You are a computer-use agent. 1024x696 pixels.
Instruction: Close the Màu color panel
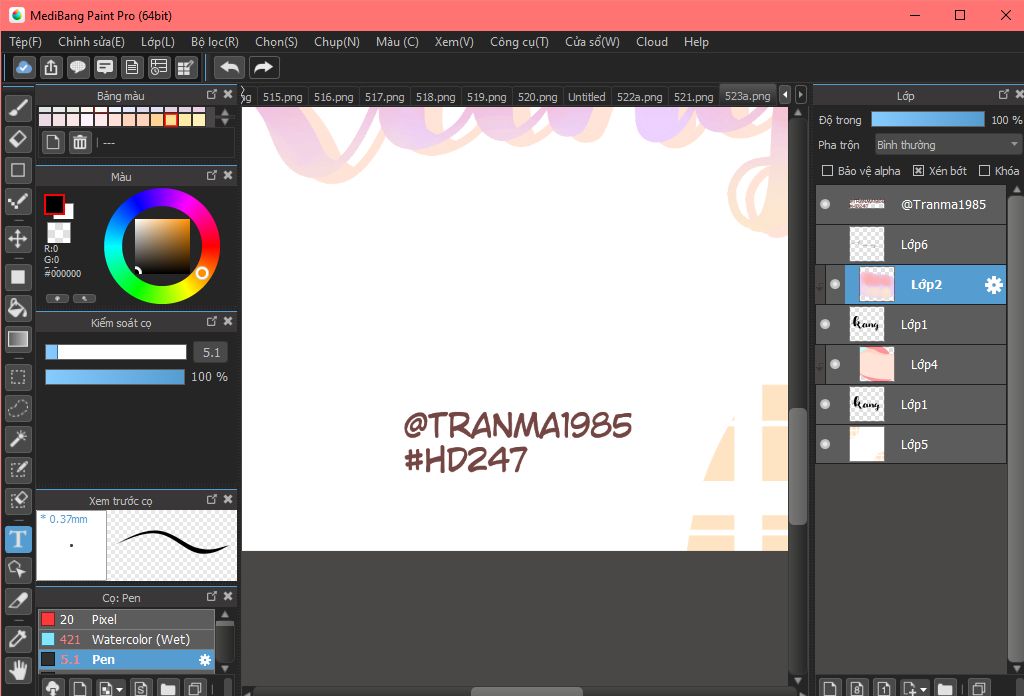pos(228,175)
